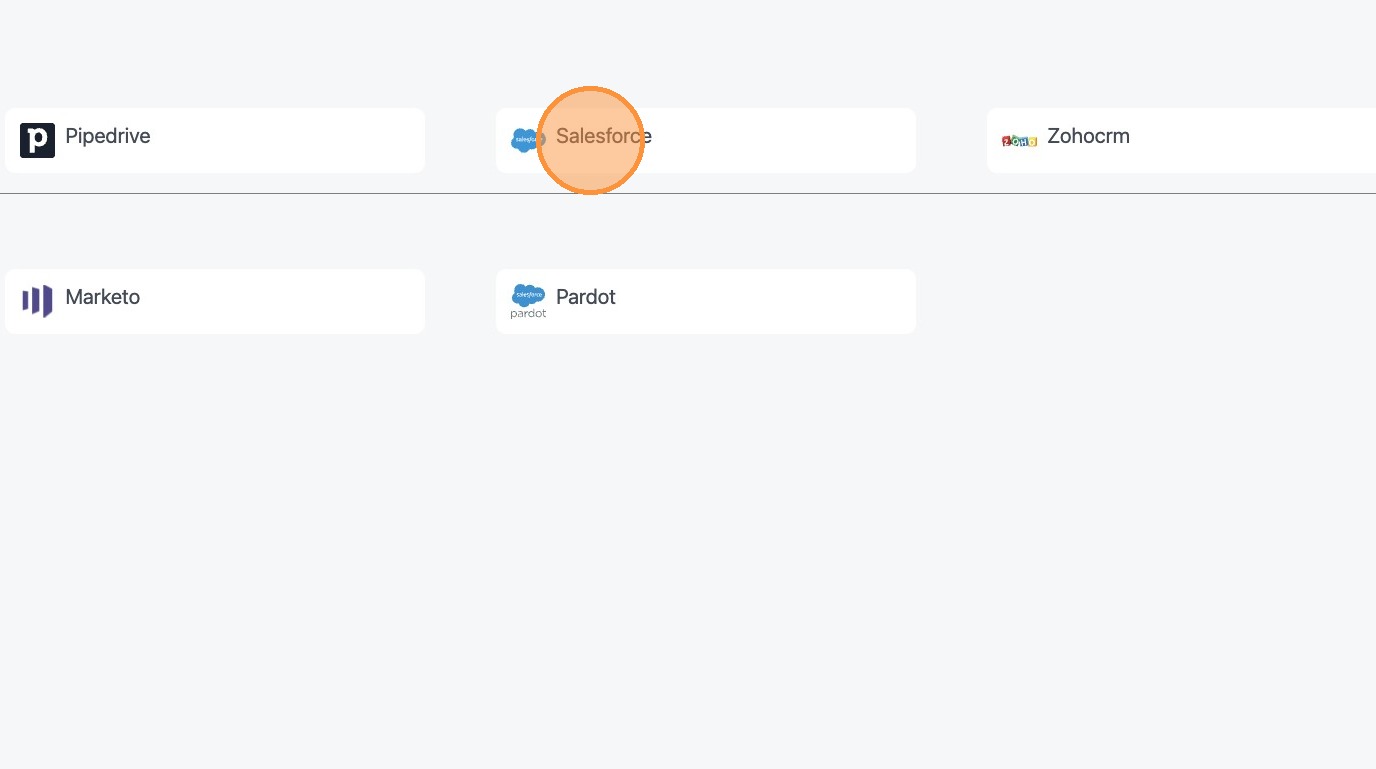Click the Pipedrive black 'p' logo icon
1376x769 pixels.
pos(37,140)
